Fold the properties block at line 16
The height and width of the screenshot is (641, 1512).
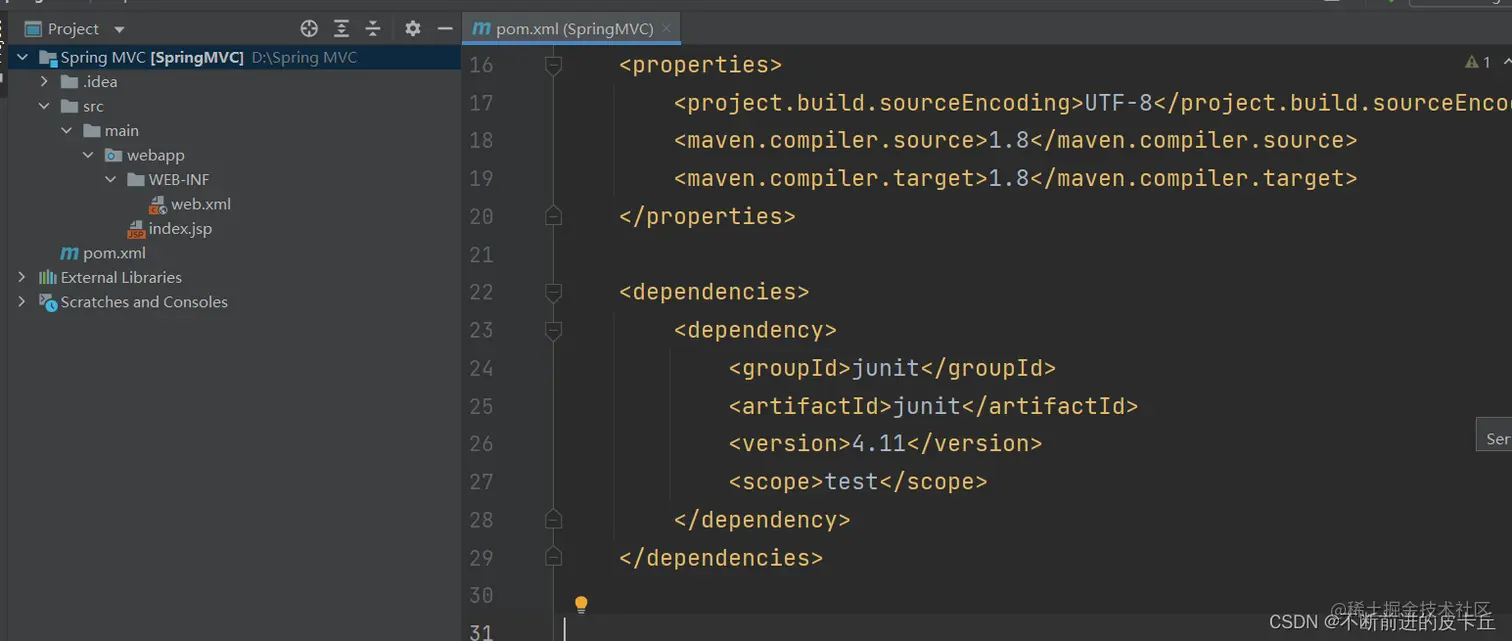pos(553,66)
